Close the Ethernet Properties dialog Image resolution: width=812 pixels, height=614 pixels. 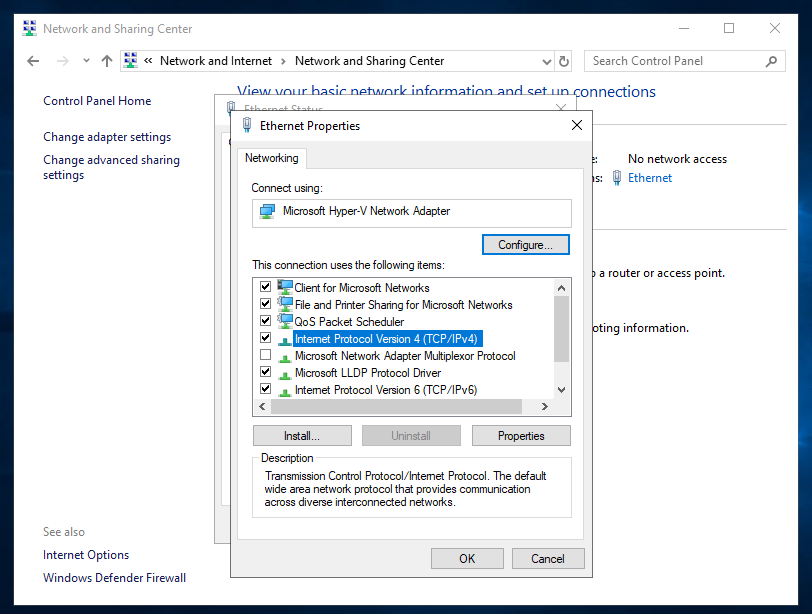pos(577,125)
